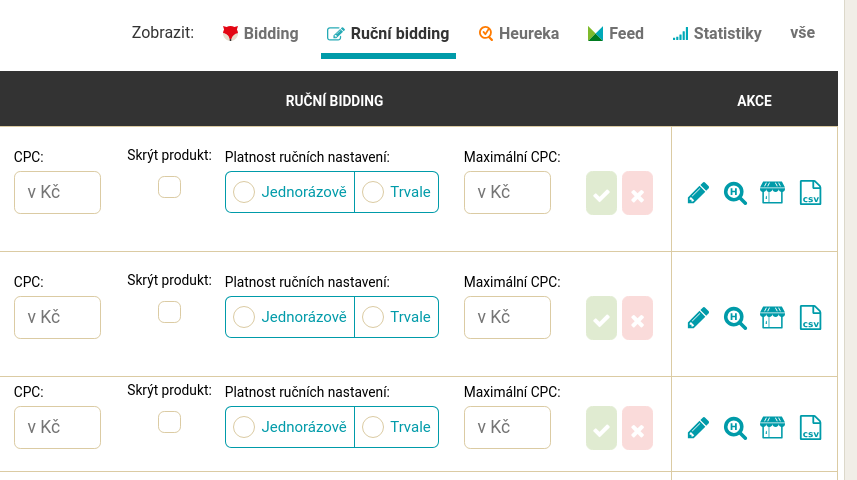Open Heureka magnifier icon in second row
The image size is (857, 480).
coord(735,318)
